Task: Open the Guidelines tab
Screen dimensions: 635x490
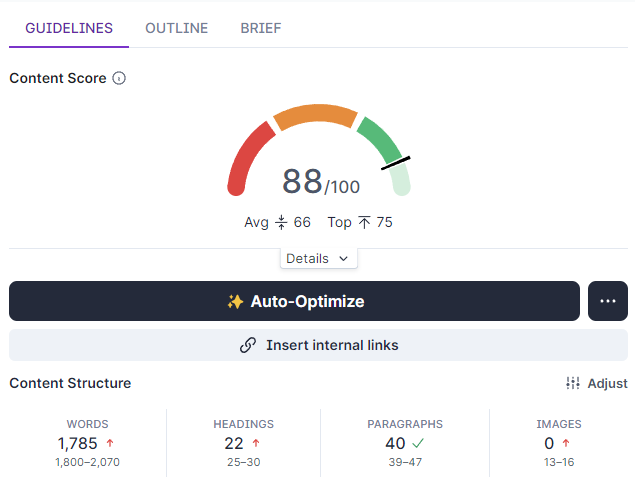Action: (x=69, y=28)
